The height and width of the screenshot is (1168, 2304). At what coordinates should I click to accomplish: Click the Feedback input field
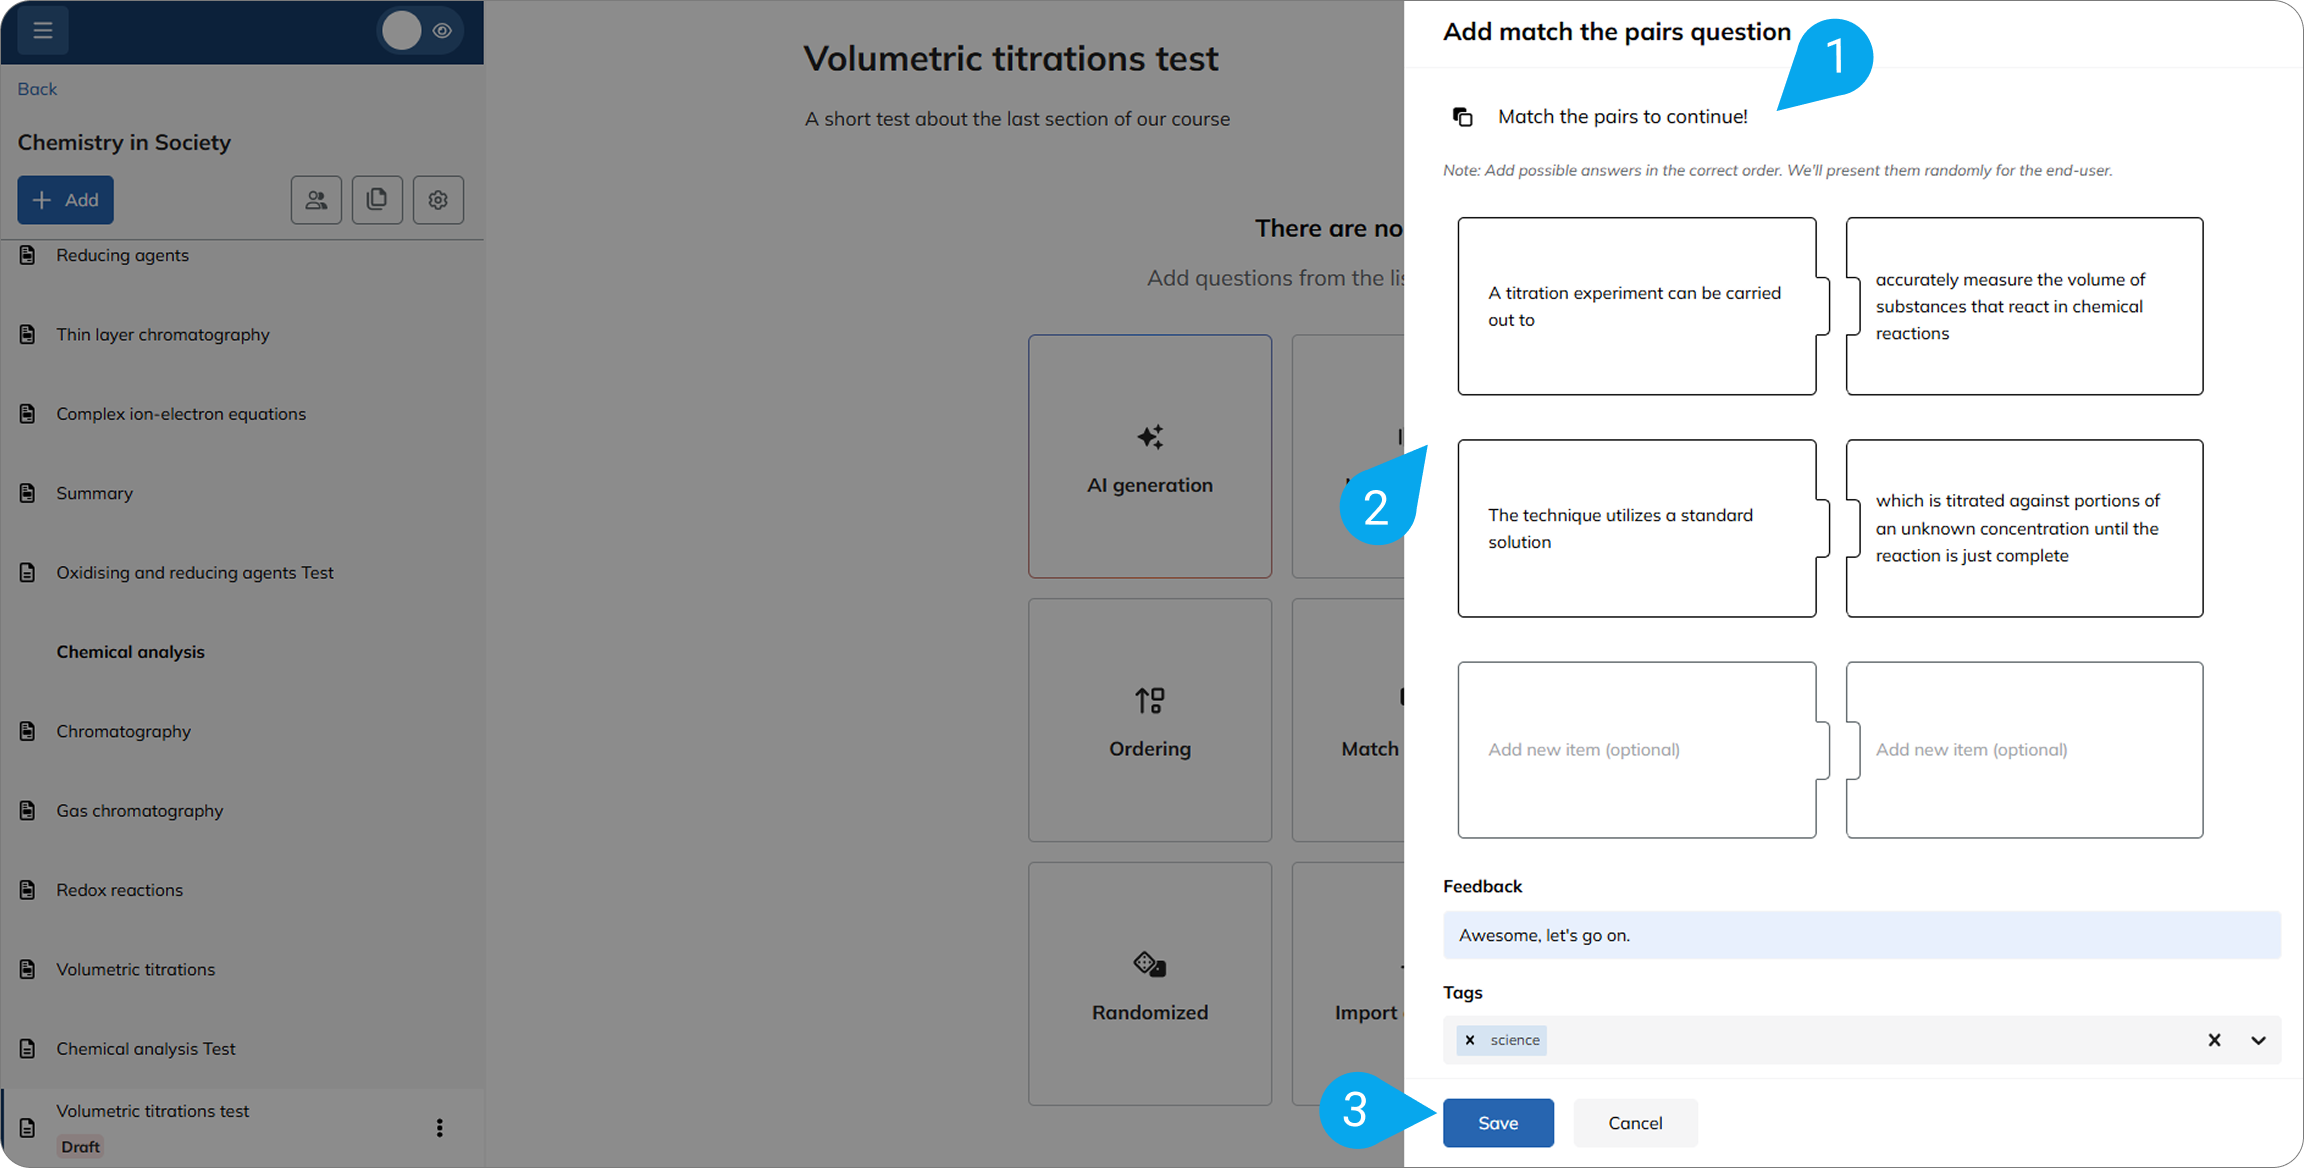[1862, 935]
